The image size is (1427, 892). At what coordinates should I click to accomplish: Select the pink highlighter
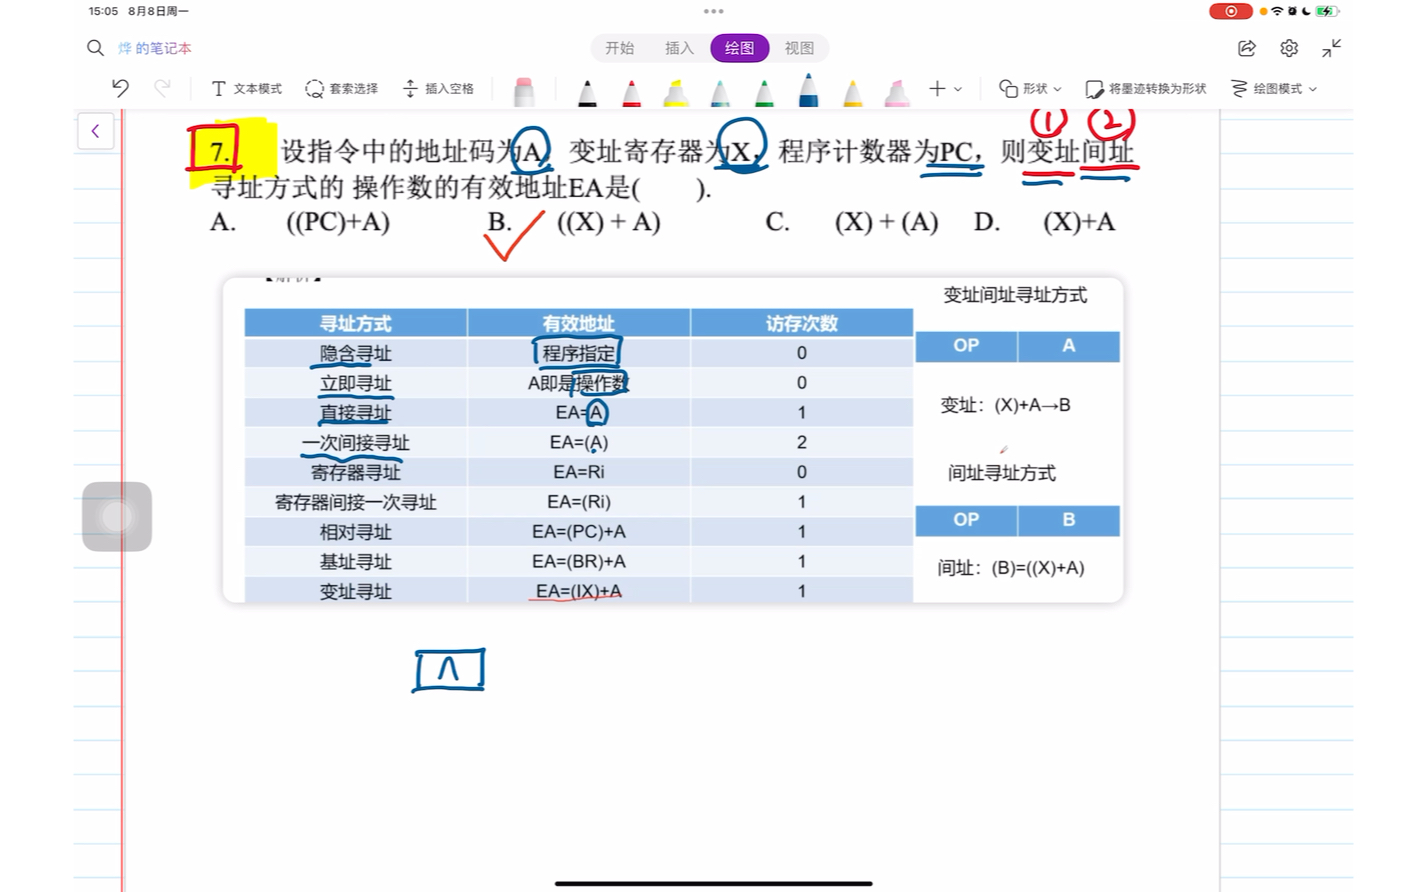(x=897, y=92)
